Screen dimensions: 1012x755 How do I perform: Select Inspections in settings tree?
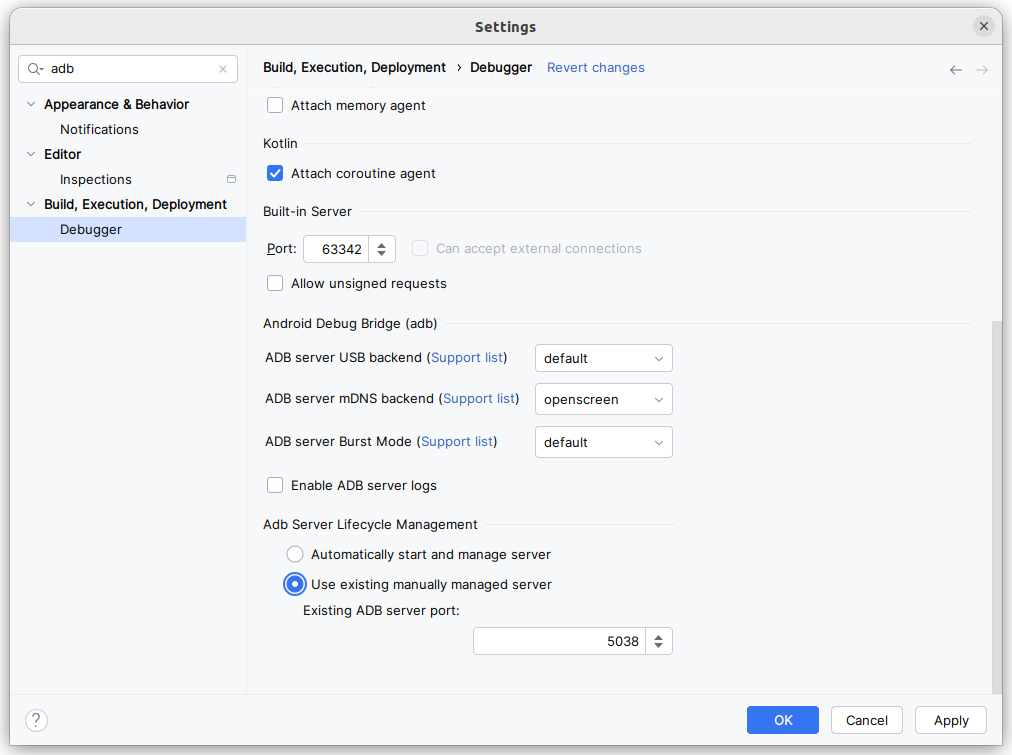coord(96,179)
